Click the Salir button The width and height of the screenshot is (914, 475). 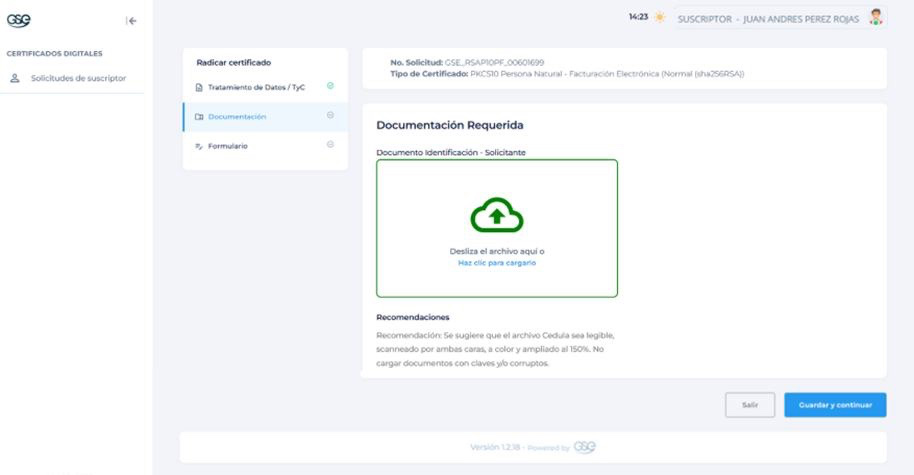pyautogui.click(x=750, y=404)
